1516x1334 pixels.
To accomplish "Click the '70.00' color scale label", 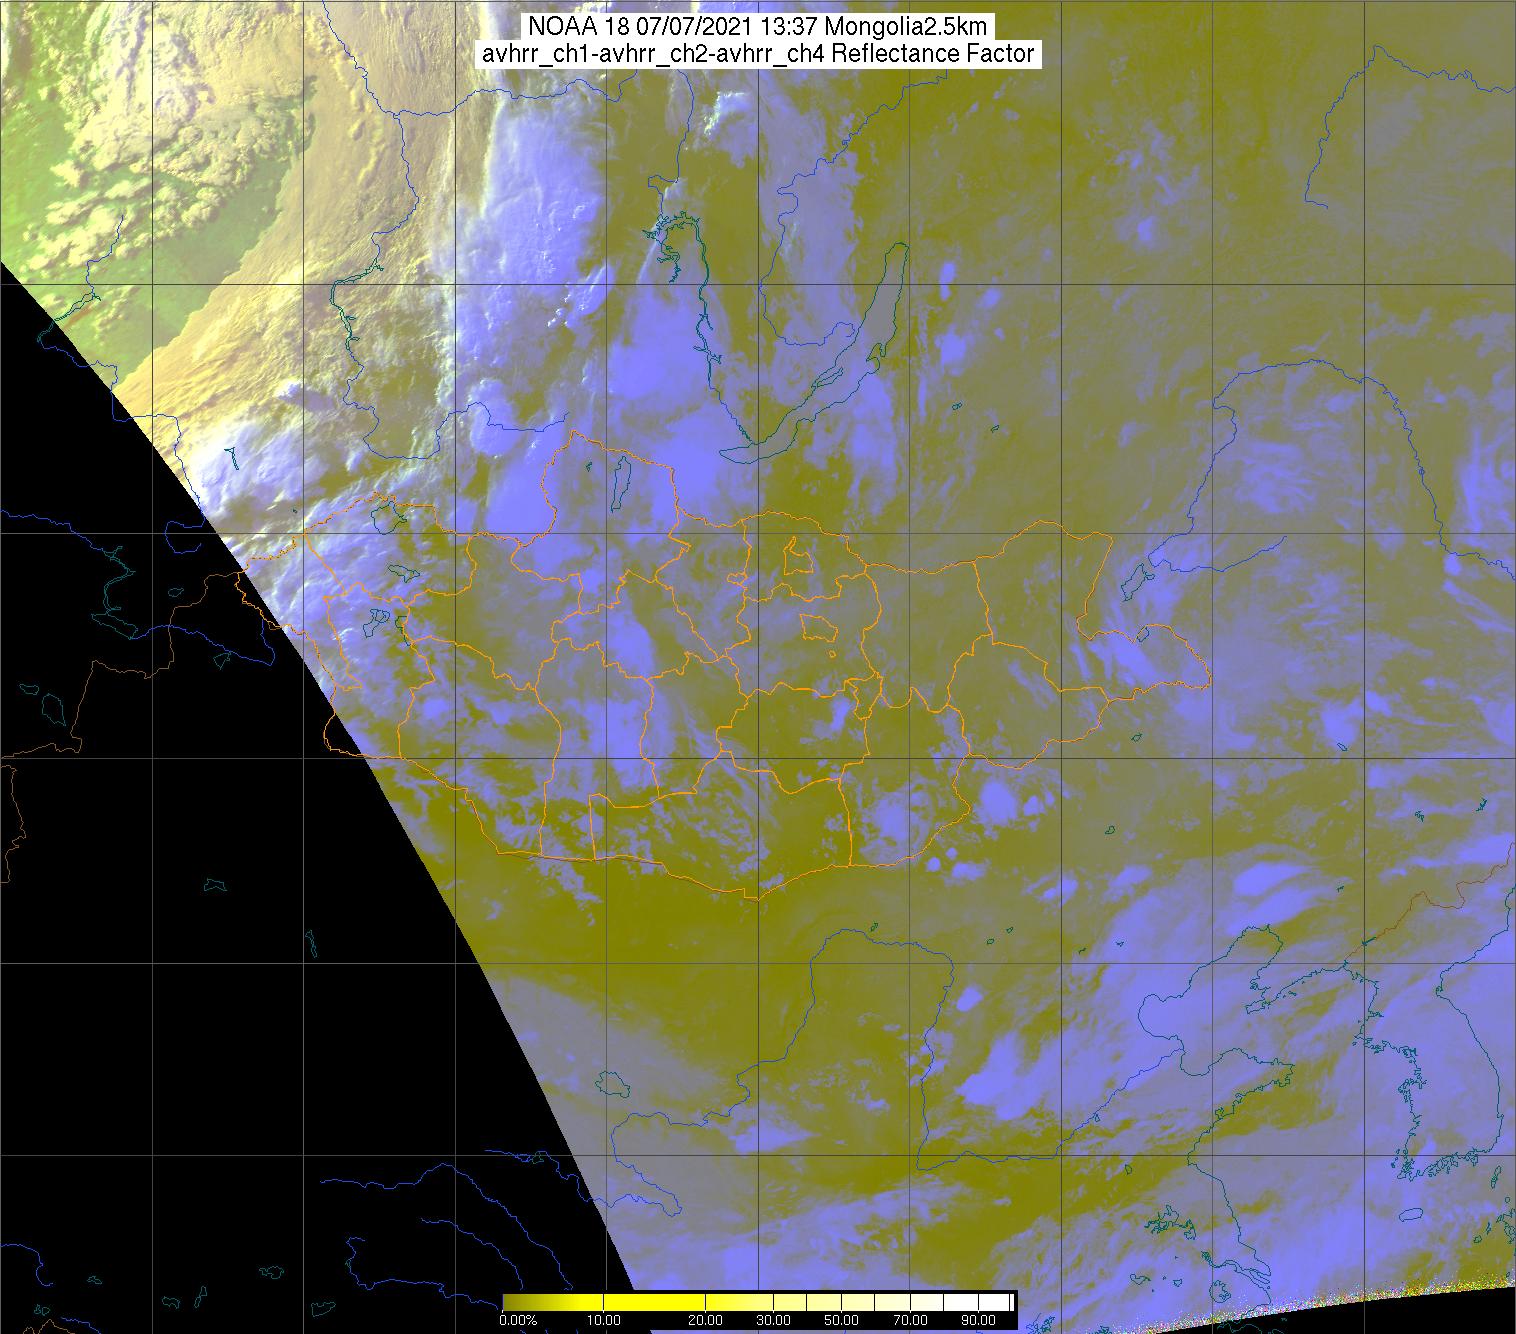I will point(910,1320).
